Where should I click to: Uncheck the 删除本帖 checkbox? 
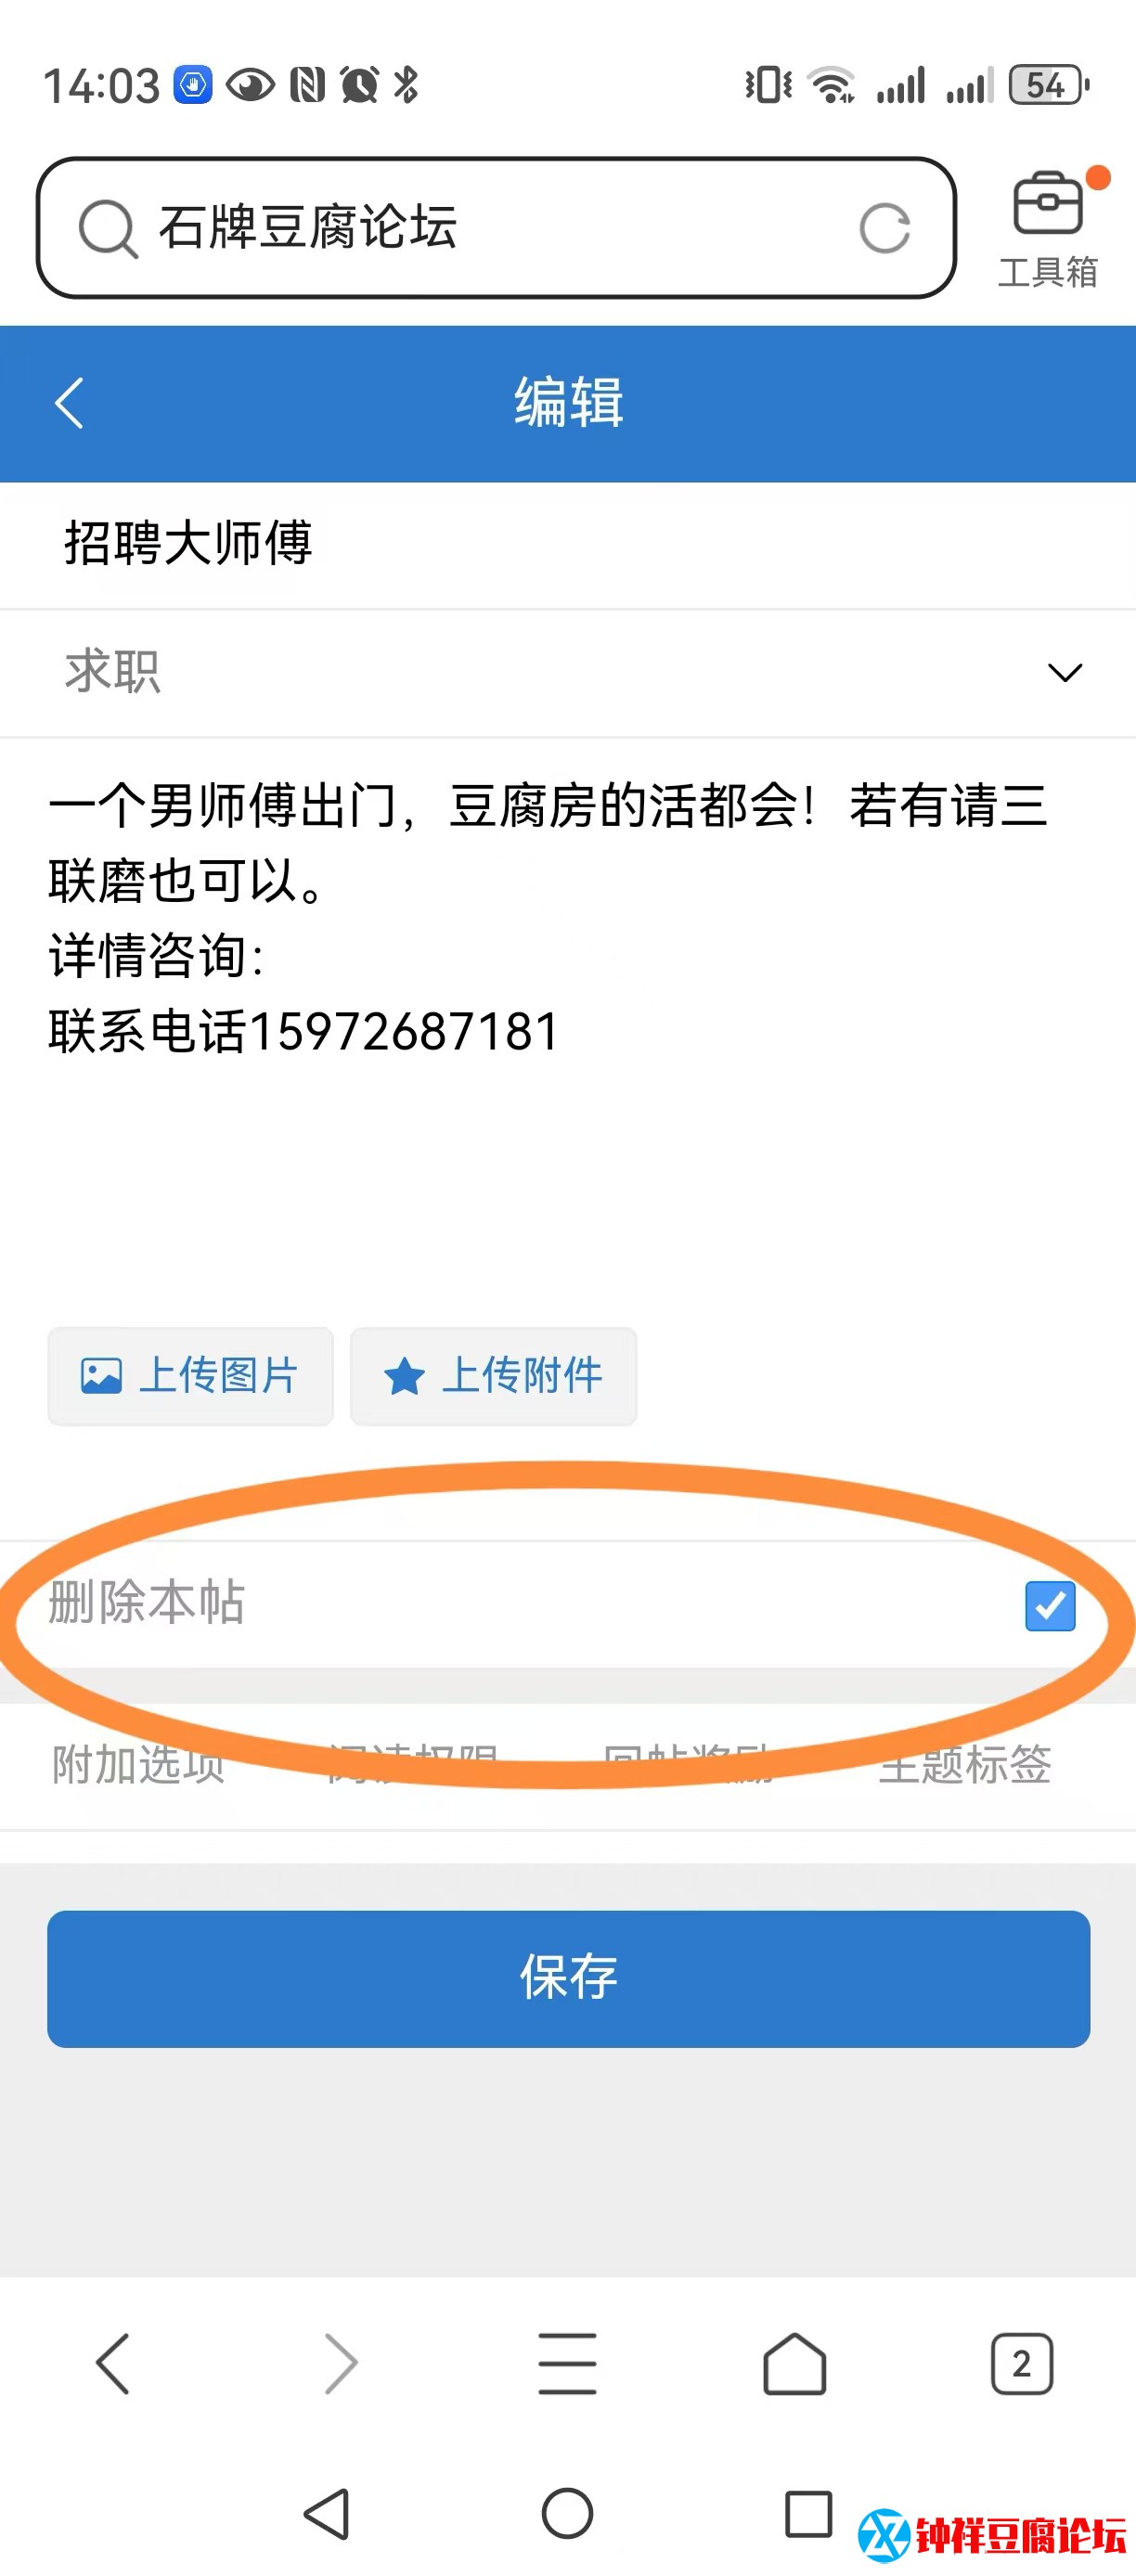point(1050,1605)
